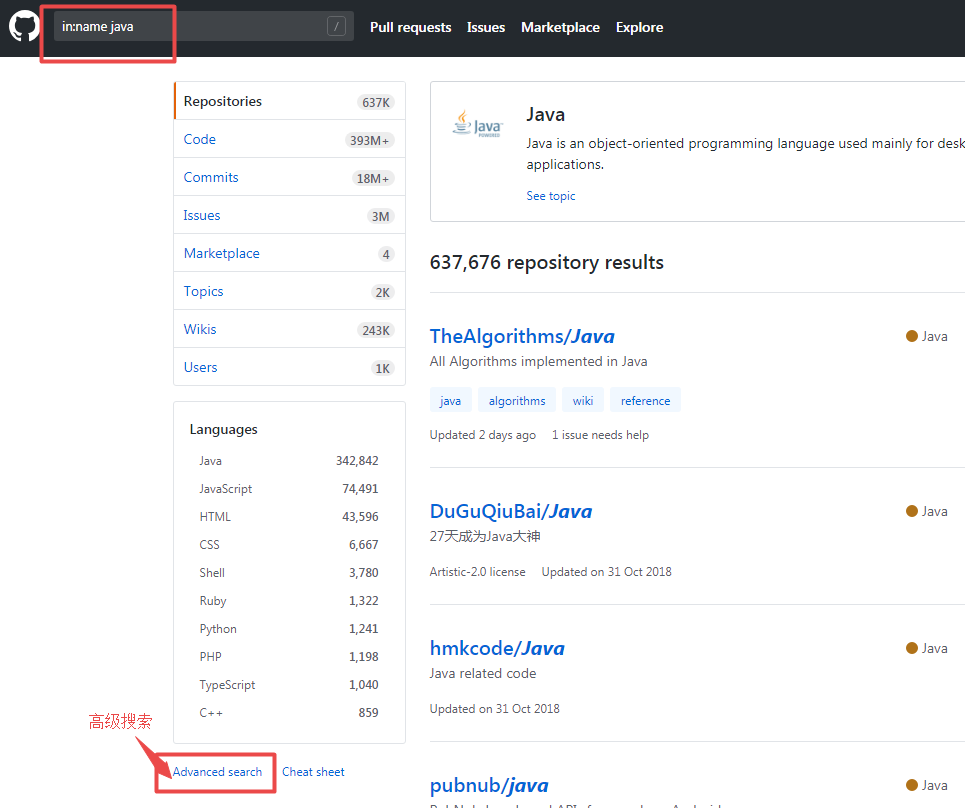This screenshot has height=808, width=965.
Task: Go to Marketplace in the top navigation
Action: (560, 27)
